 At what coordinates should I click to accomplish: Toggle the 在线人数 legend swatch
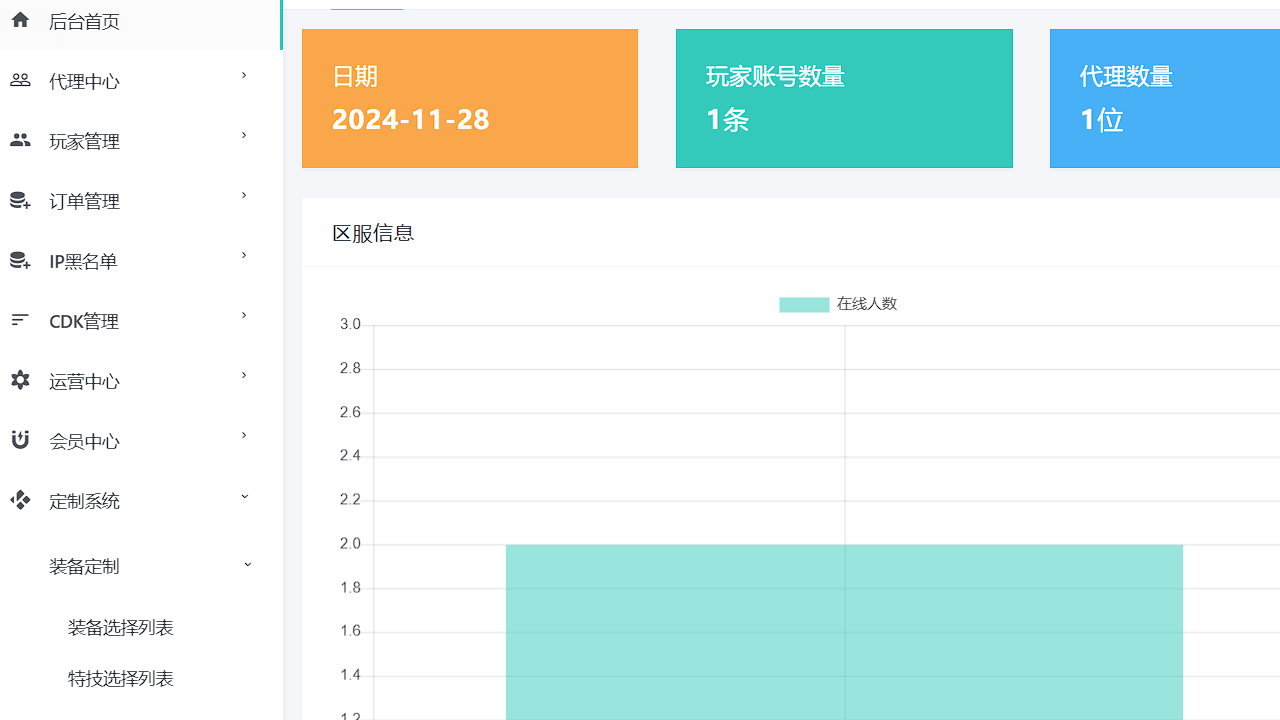click(803, 304)
